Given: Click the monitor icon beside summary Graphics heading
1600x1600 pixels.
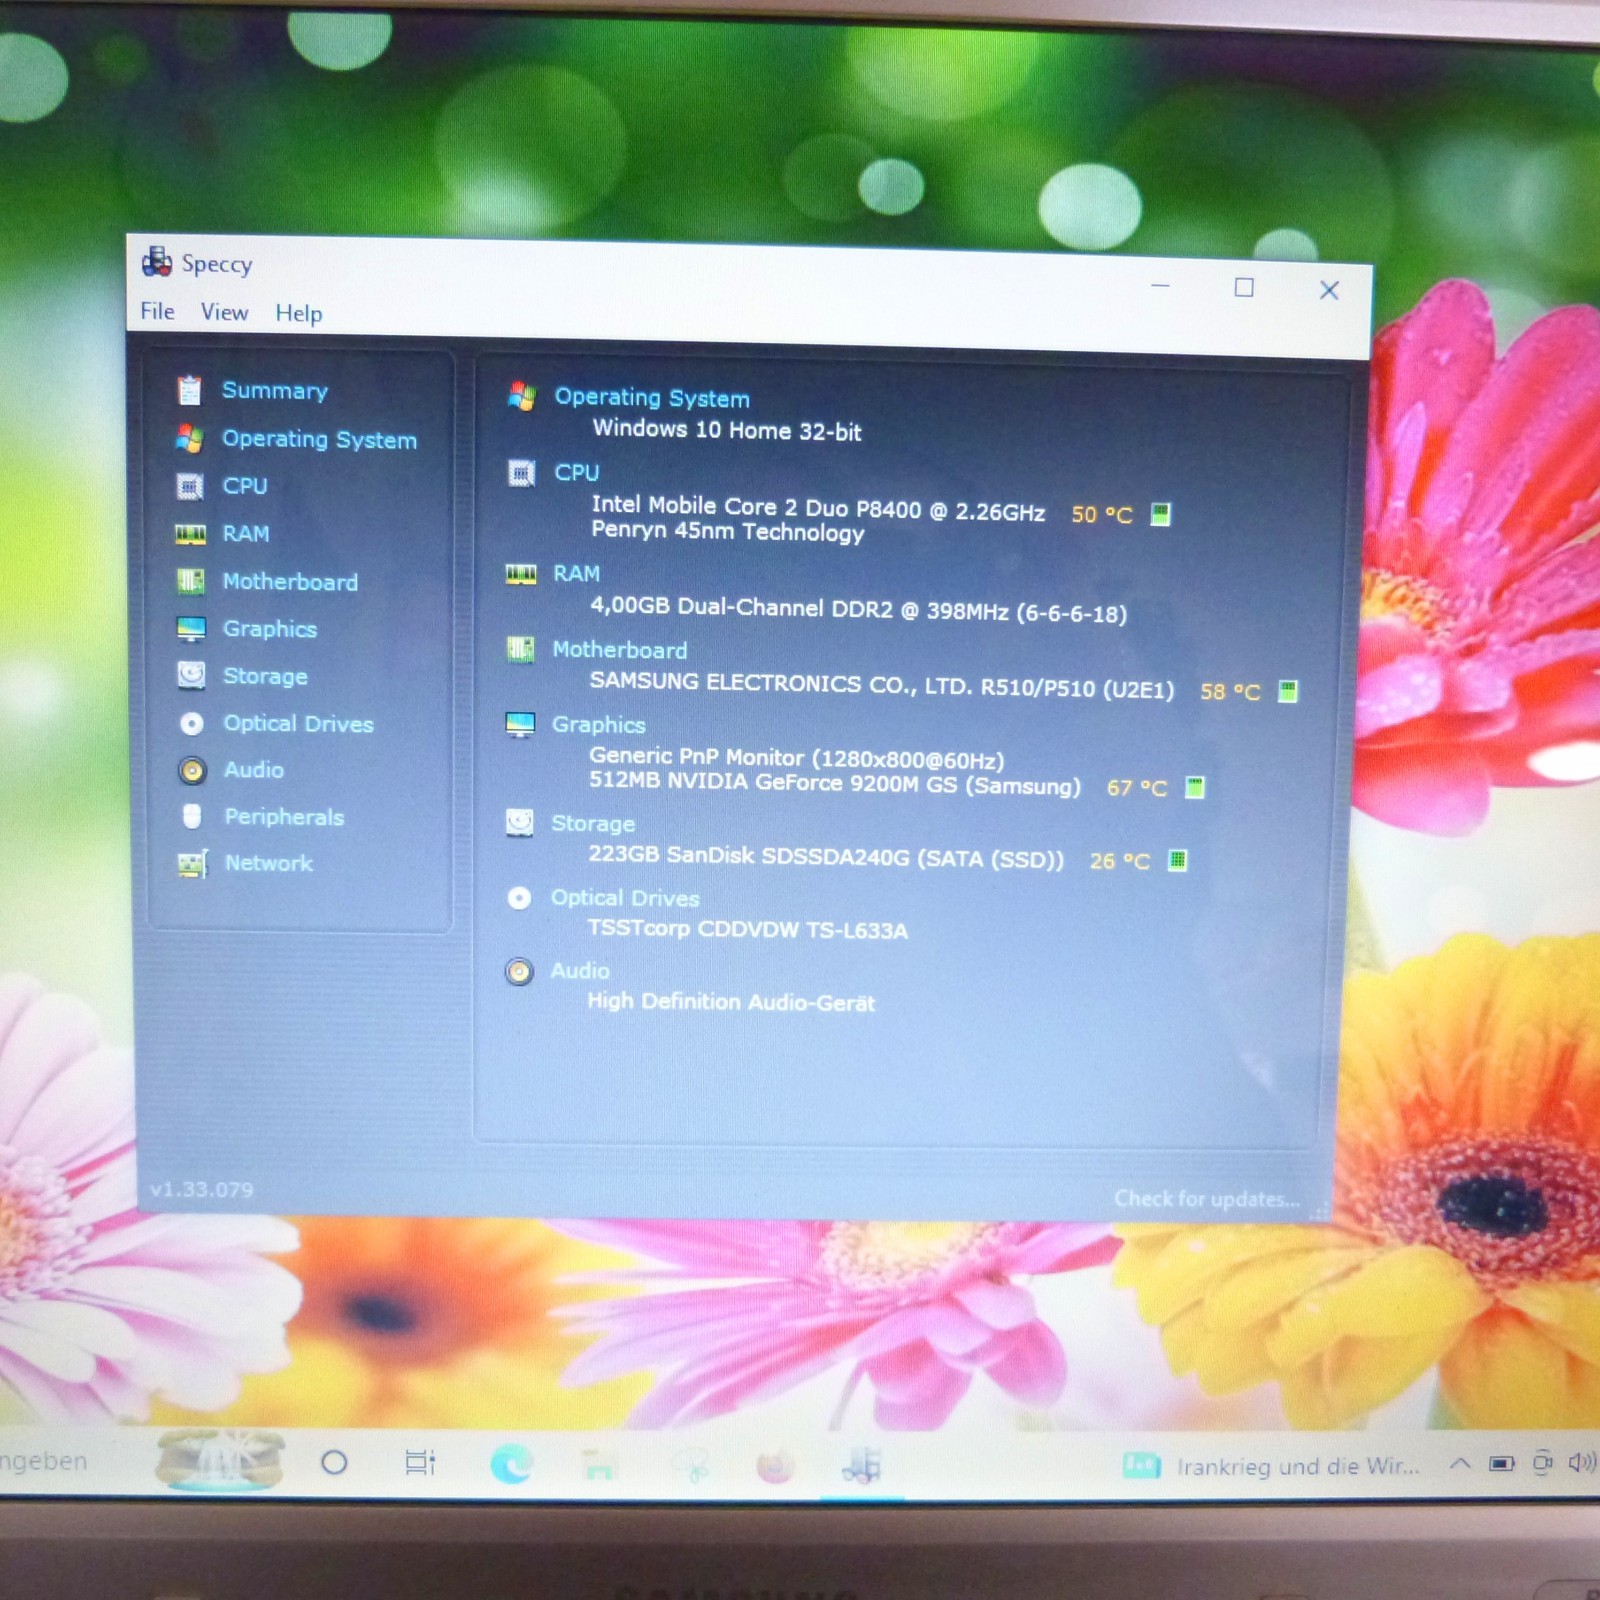Looking at the screenshot, I should tap(520, 725).
